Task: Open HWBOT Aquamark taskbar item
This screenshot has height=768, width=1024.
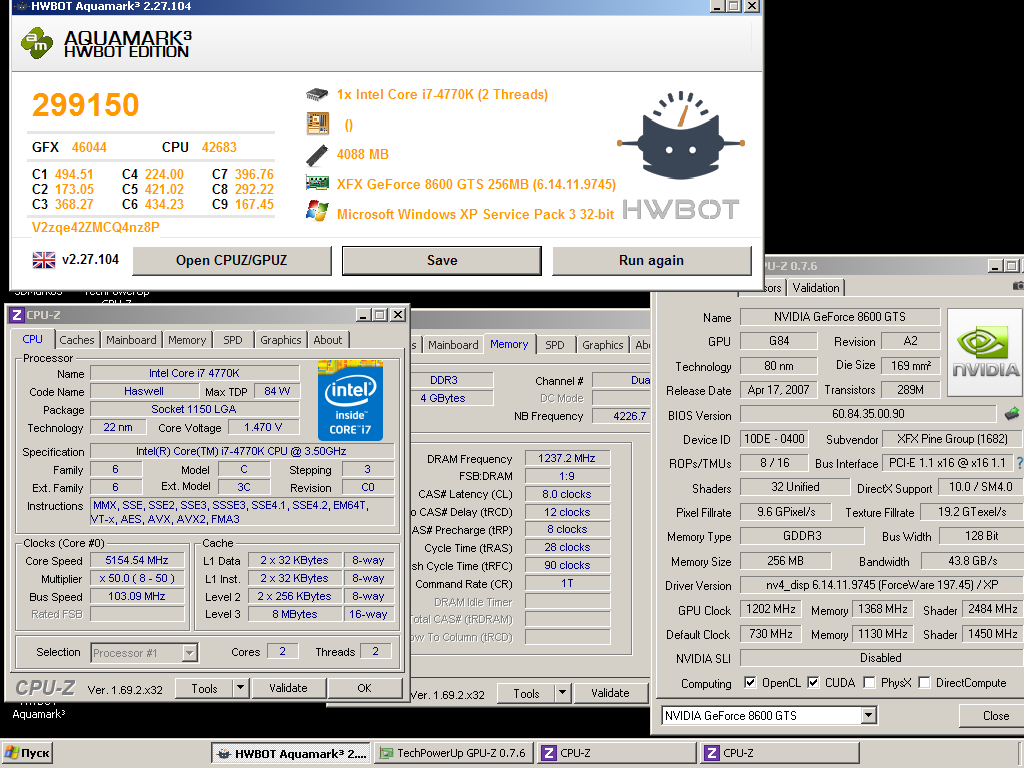Action: [x=291, y=754]
